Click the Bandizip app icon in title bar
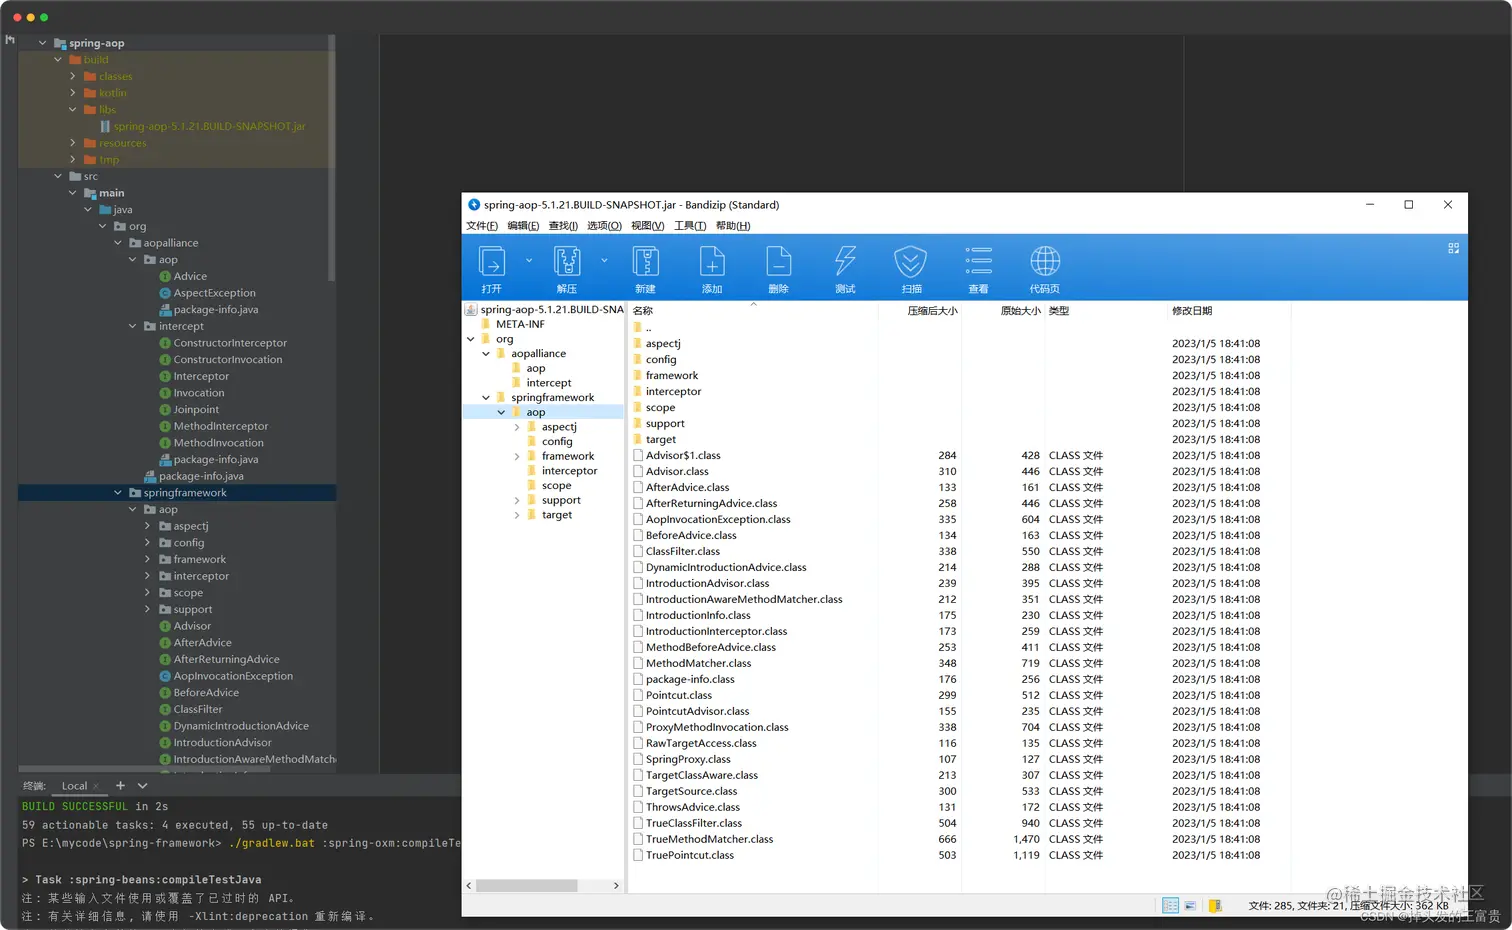Viewport: 1512px width, 930px height. tap(474, 204)
